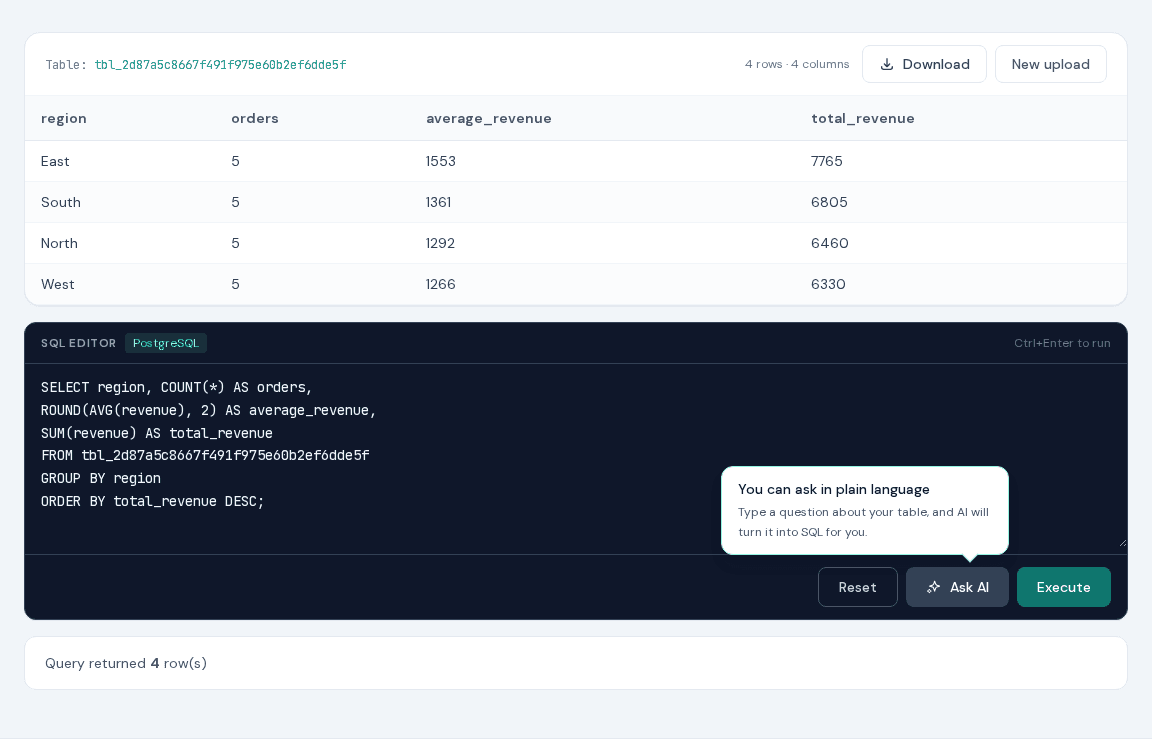Click the 'You can ask in plain language' tooltip title
1152x739 pixels.
click(834, 489)
